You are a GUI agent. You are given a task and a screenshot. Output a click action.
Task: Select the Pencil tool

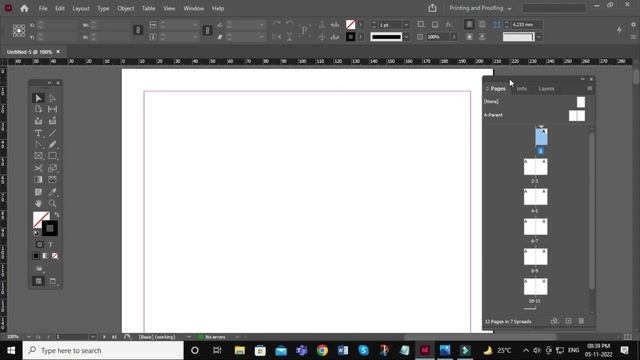[x=52, y=144]
